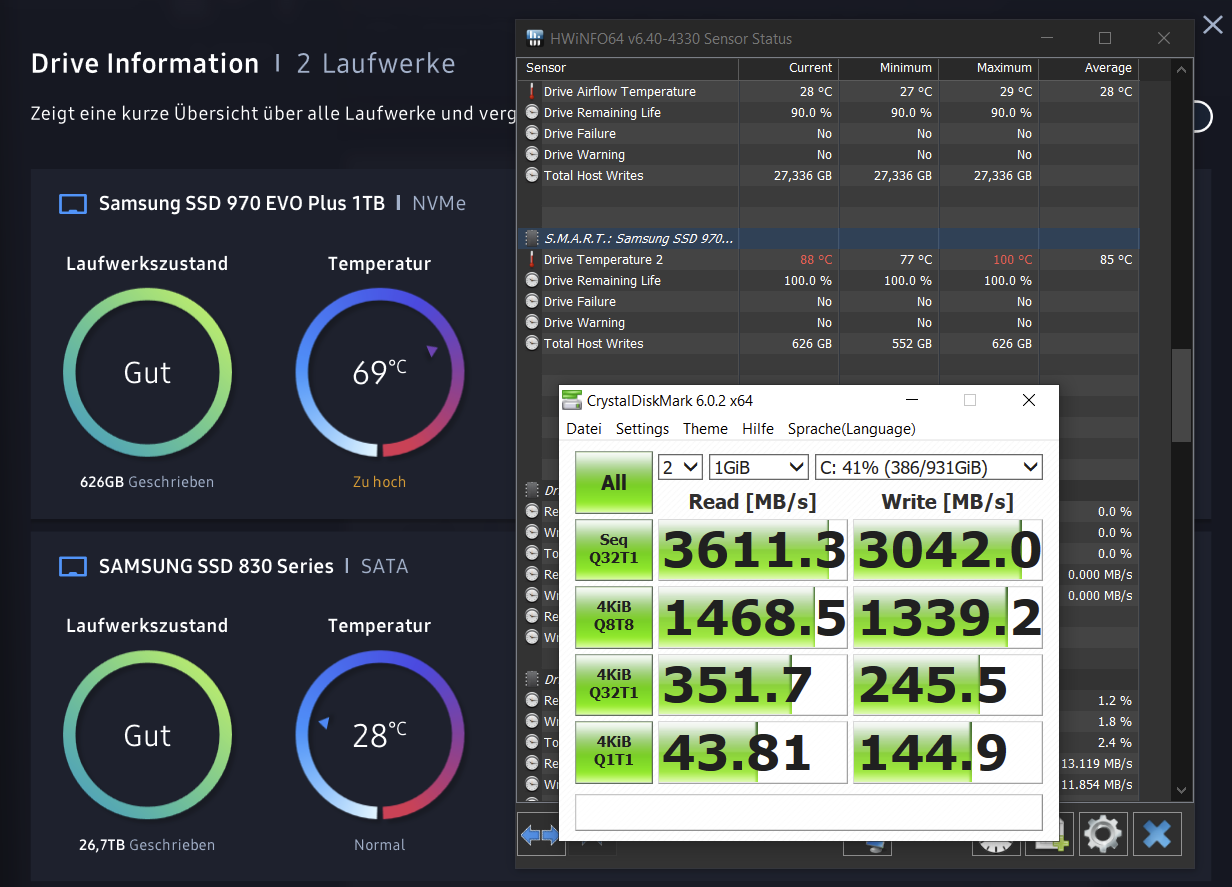Image resolution: width=1232 pixels, height=887 pixels.
Task: Click the Sensor column header in HWiNFO
Action: point(628,68)
